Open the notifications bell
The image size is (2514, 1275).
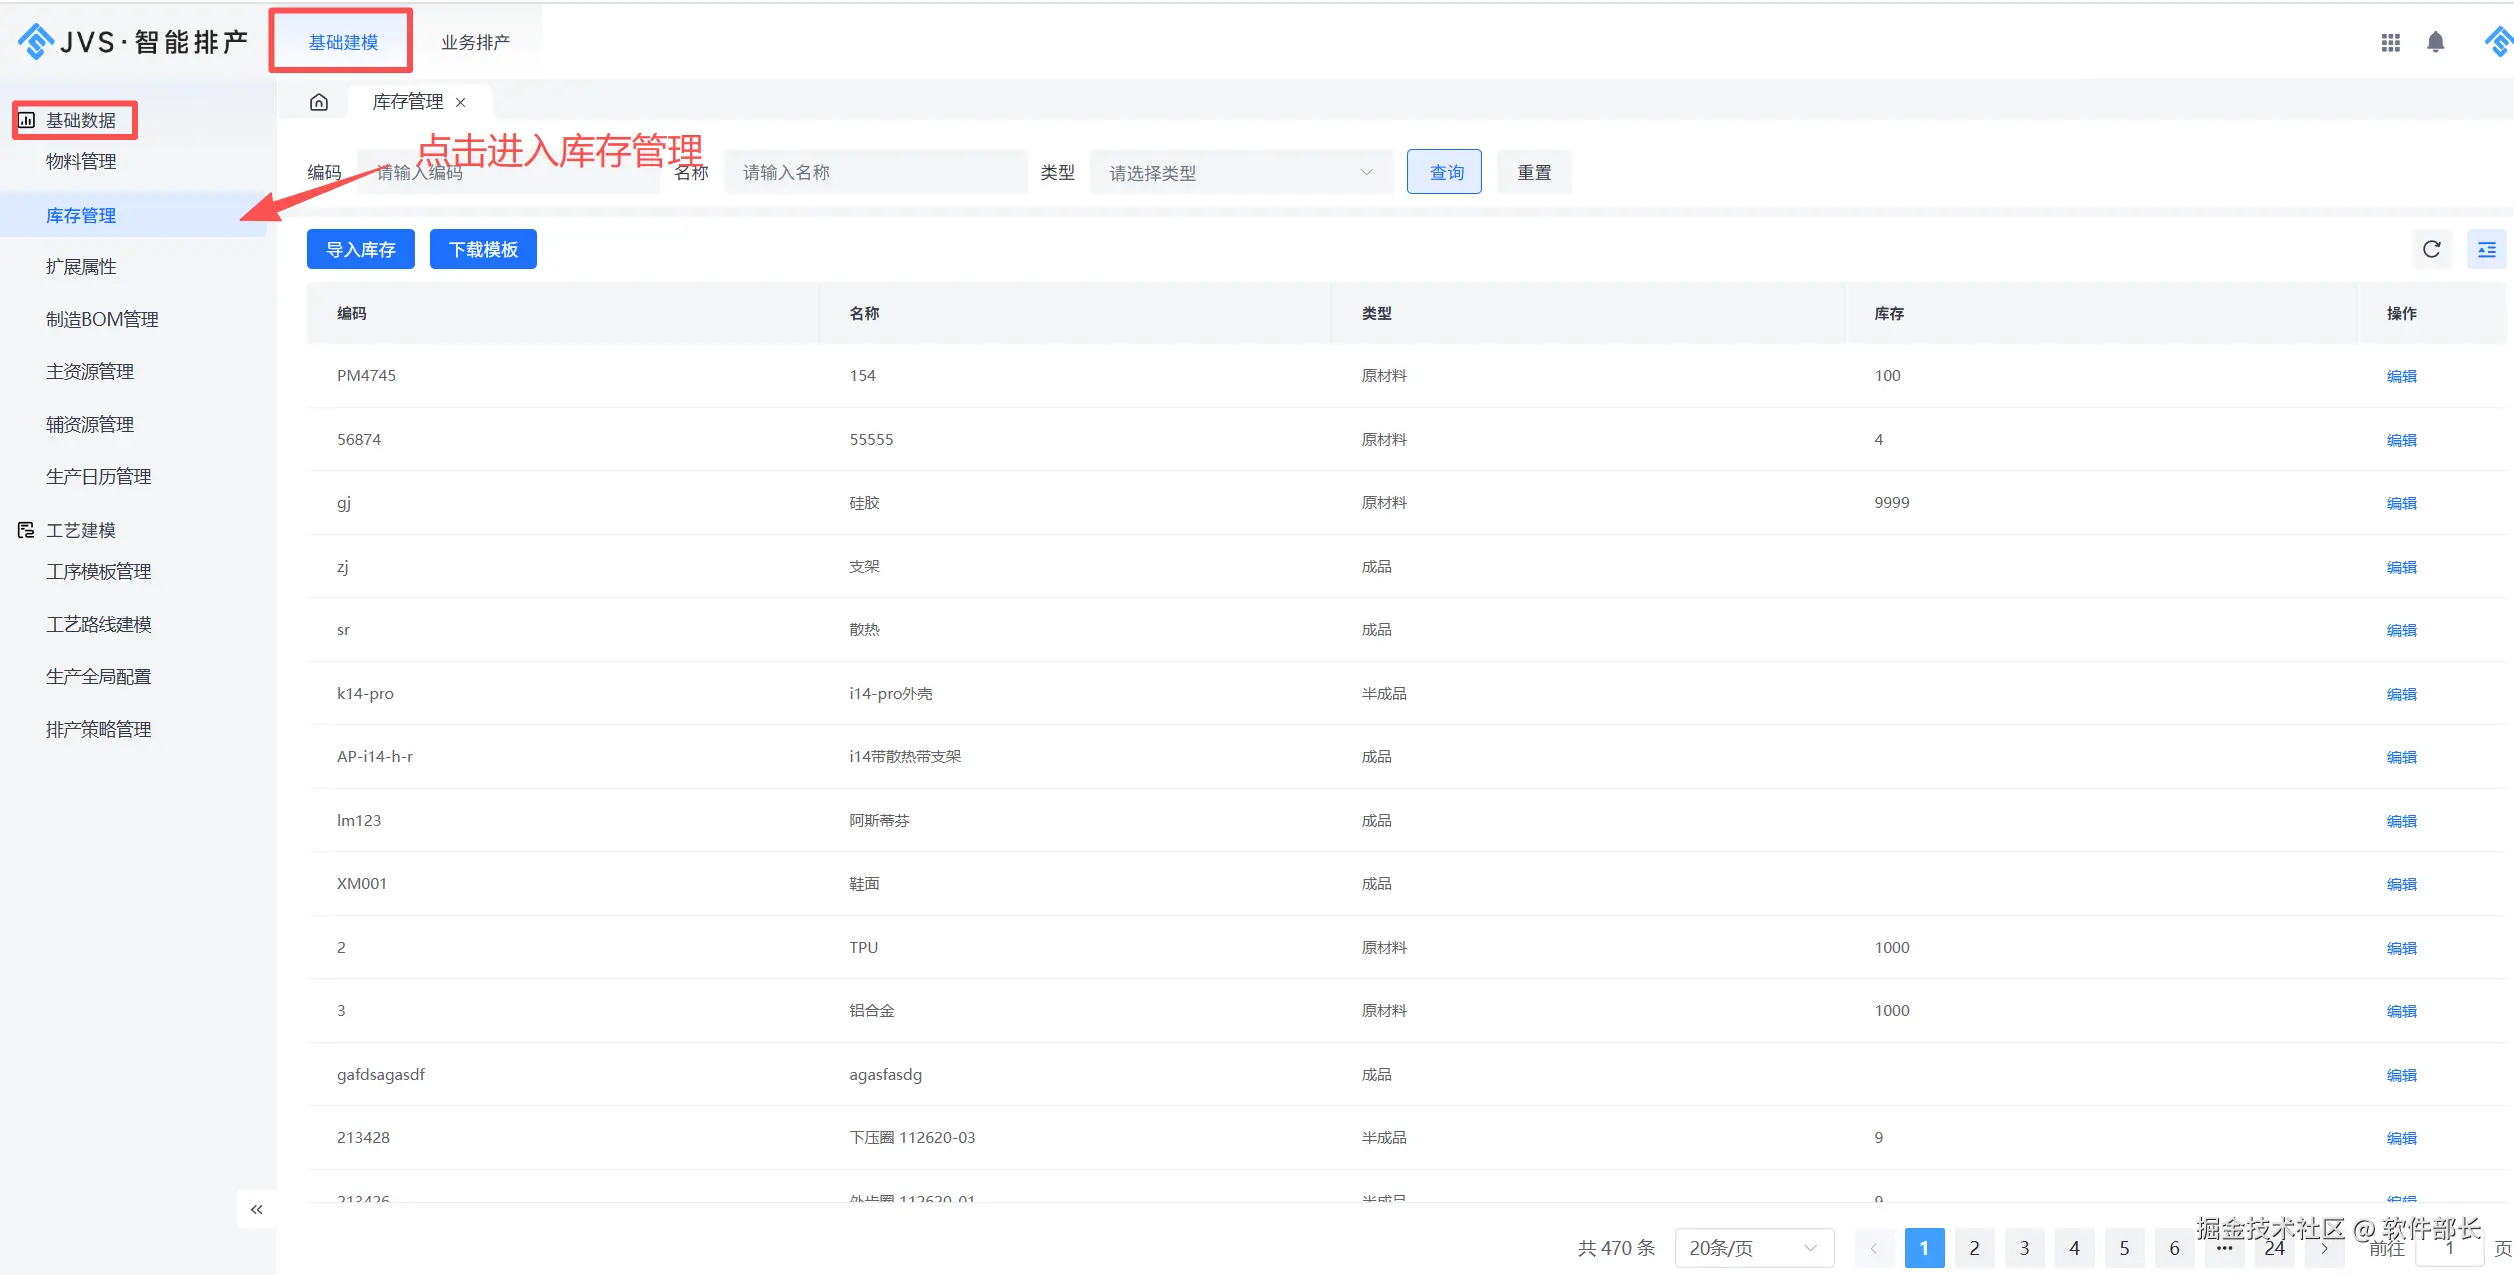coord(2435,42)
